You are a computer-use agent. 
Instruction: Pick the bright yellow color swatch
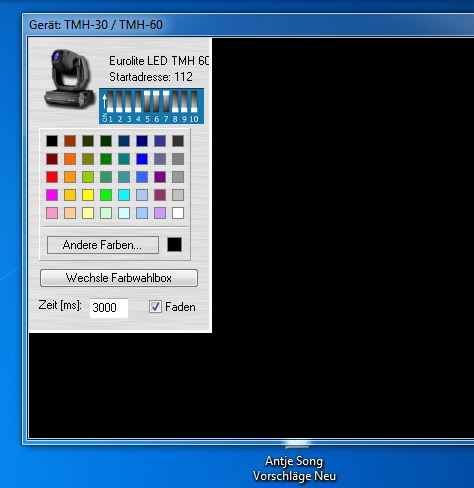[88, 195]
